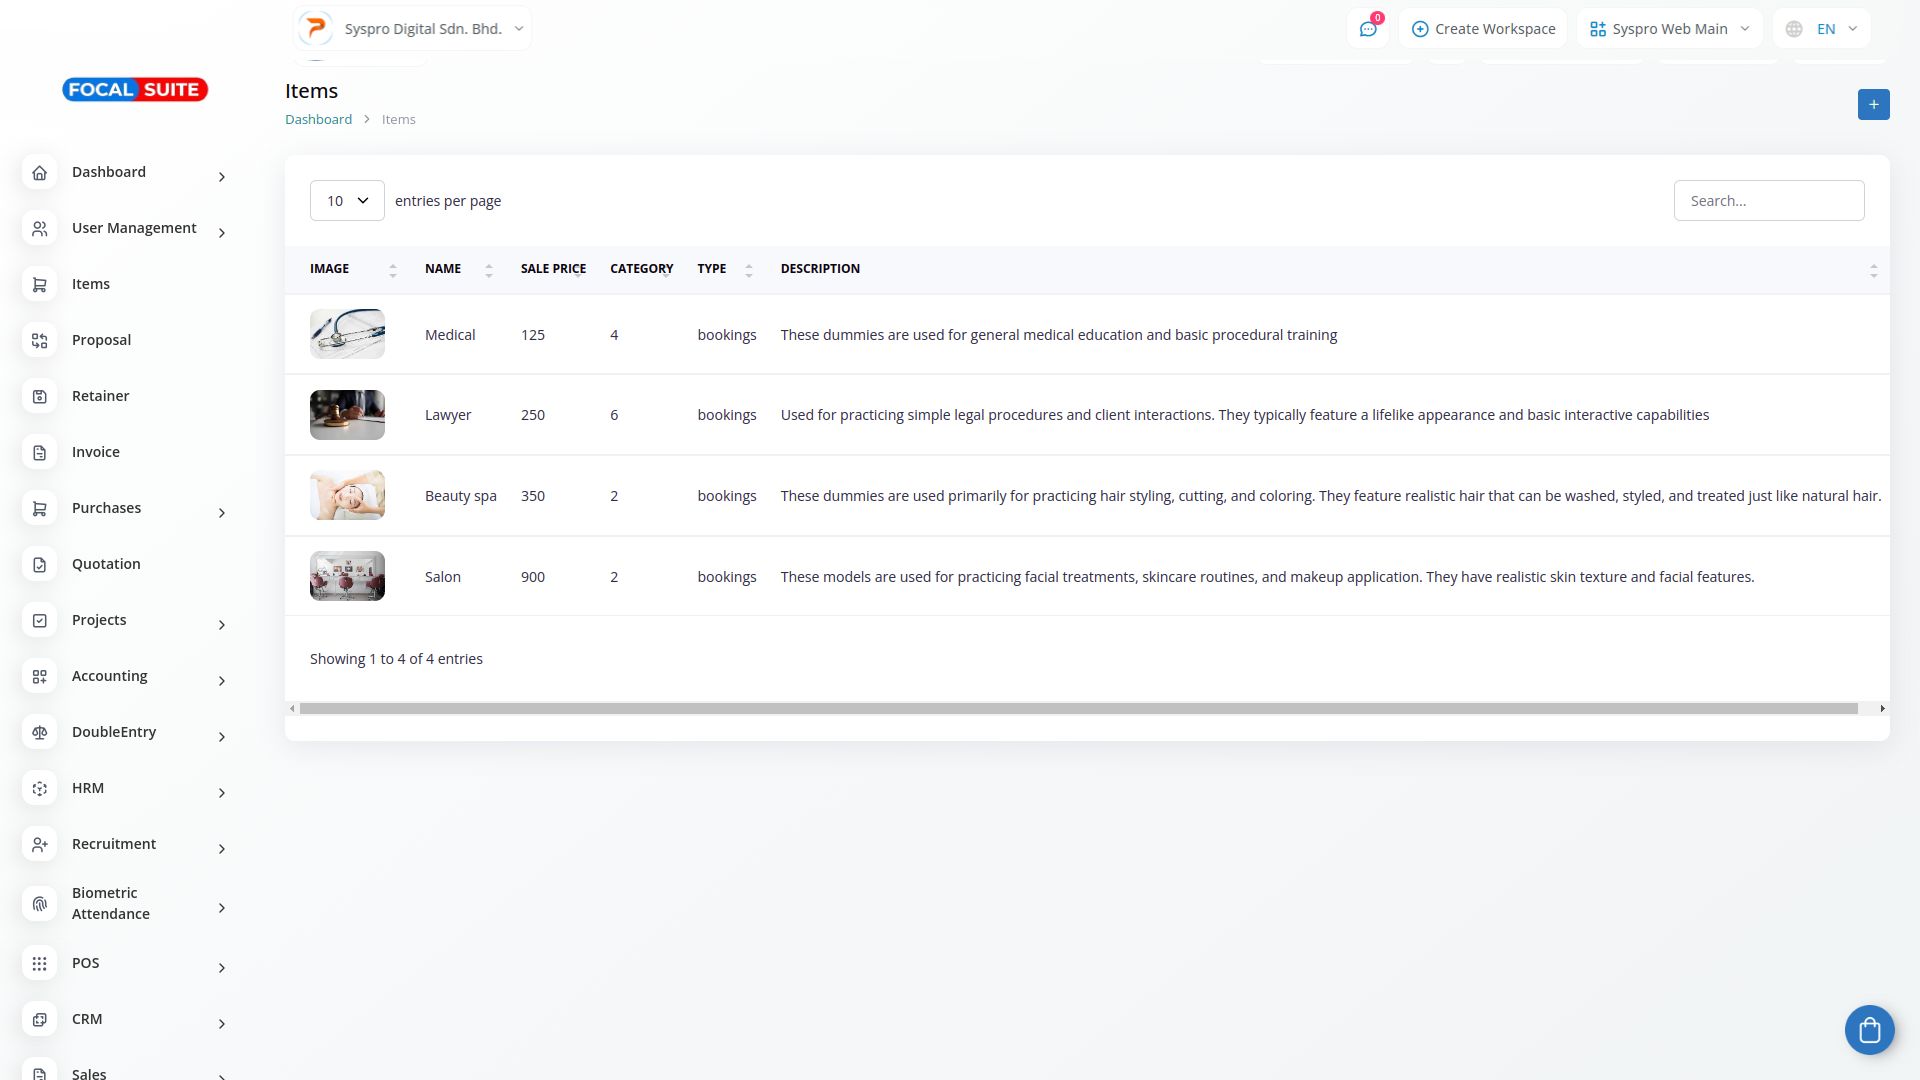Click the Create Workspace button

pyautogui.click(x=1483, y=29)
